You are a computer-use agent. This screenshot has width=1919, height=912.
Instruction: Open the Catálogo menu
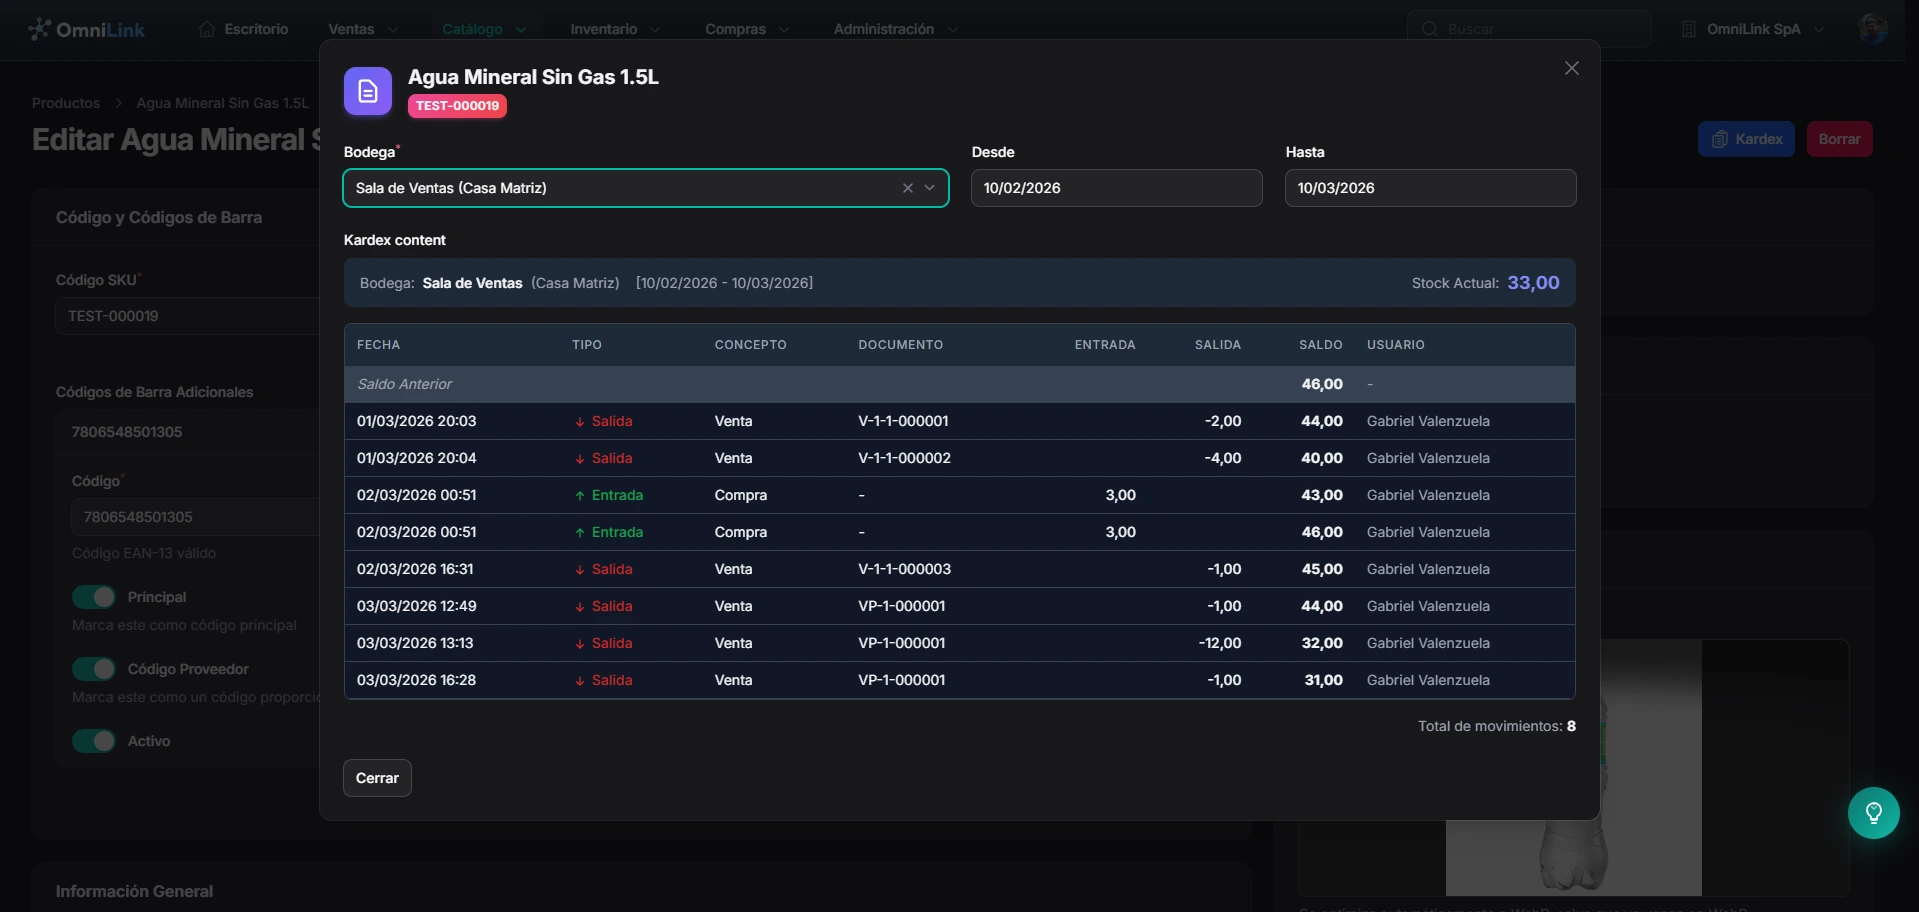[x=484, y=29]
